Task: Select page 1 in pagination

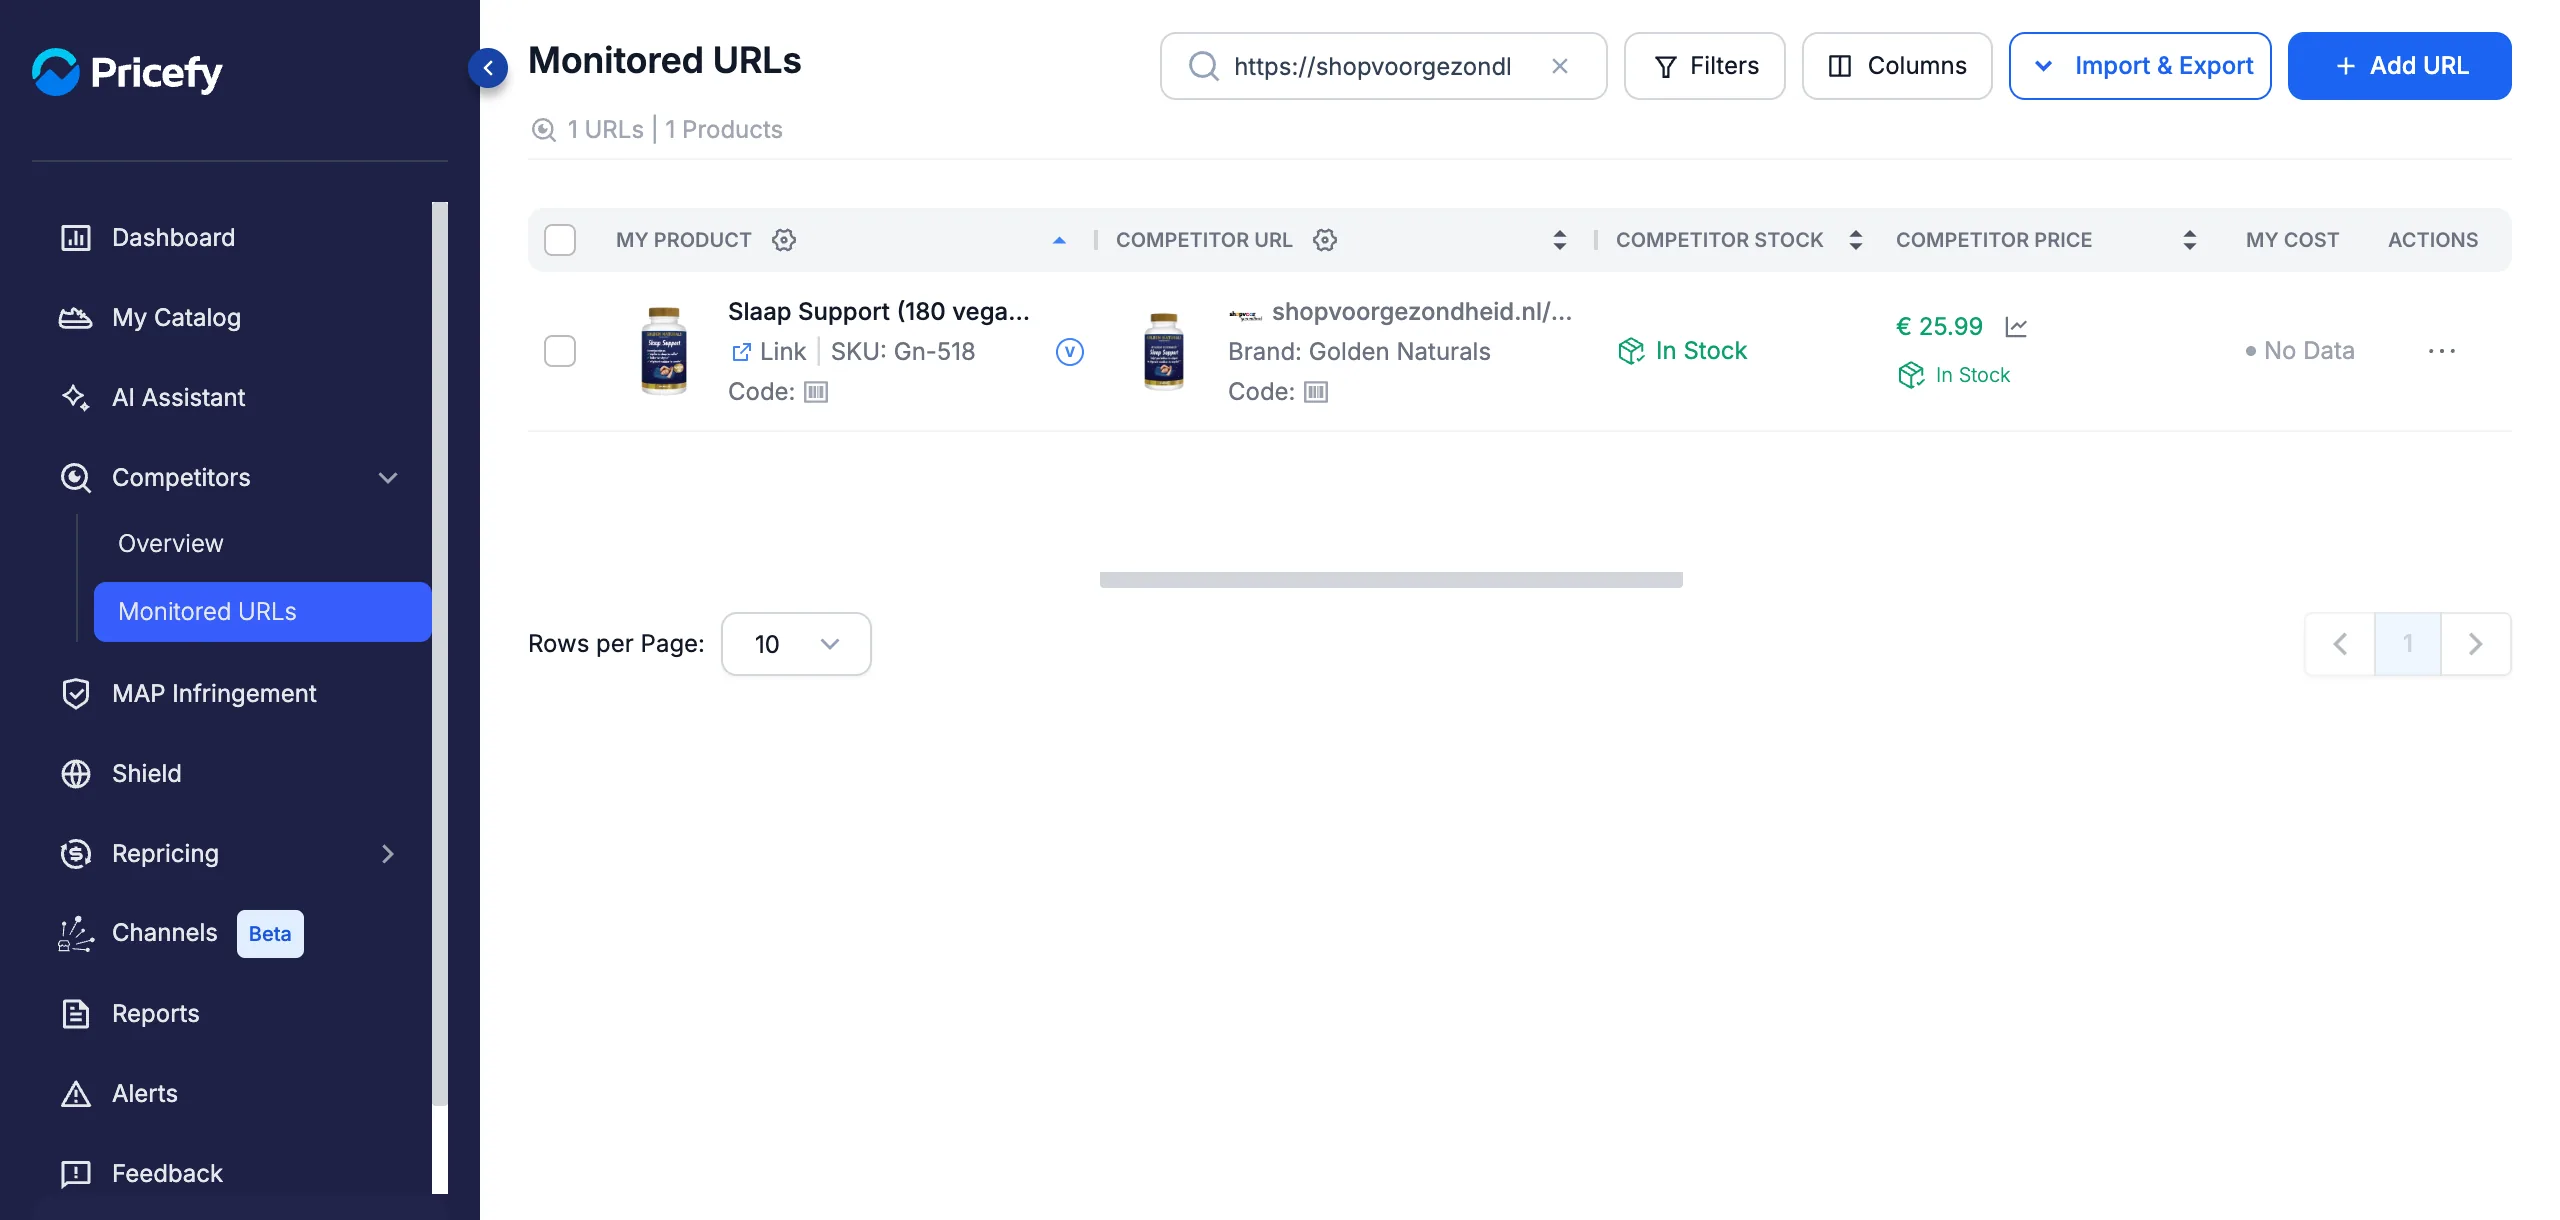Action: [x=2408, y=644]
